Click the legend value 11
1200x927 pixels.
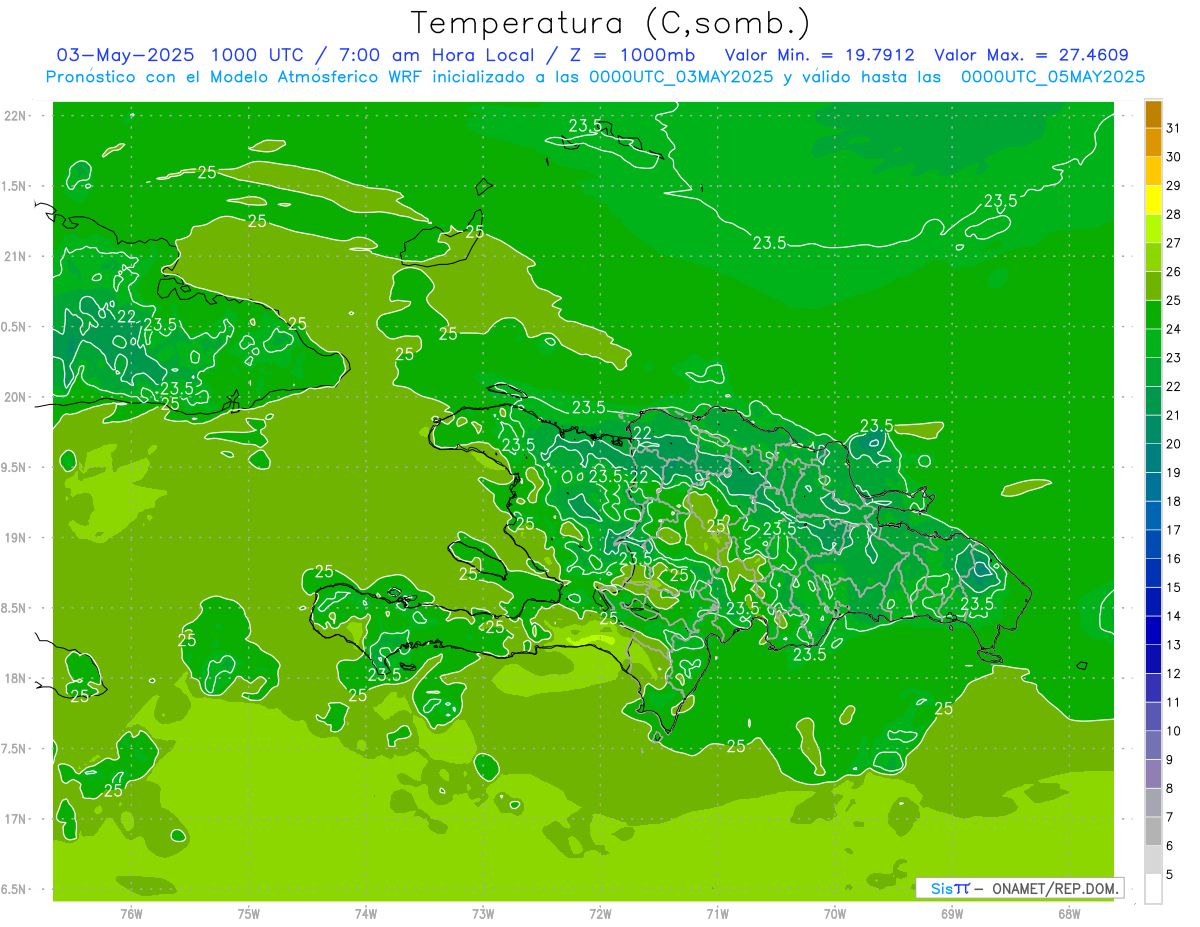click(x=1173, y=702)
